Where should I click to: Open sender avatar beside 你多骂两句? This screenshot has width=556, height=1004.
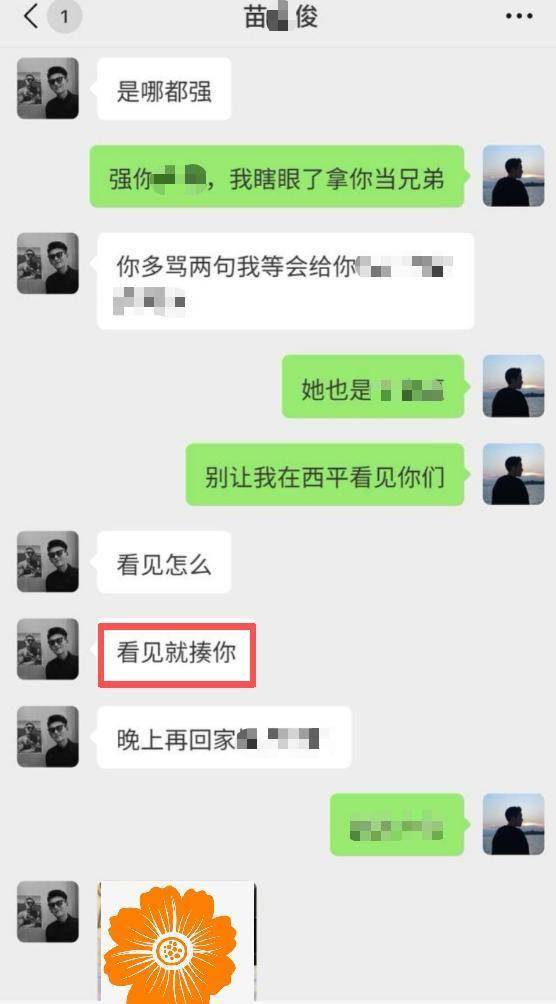coord(47,263)
